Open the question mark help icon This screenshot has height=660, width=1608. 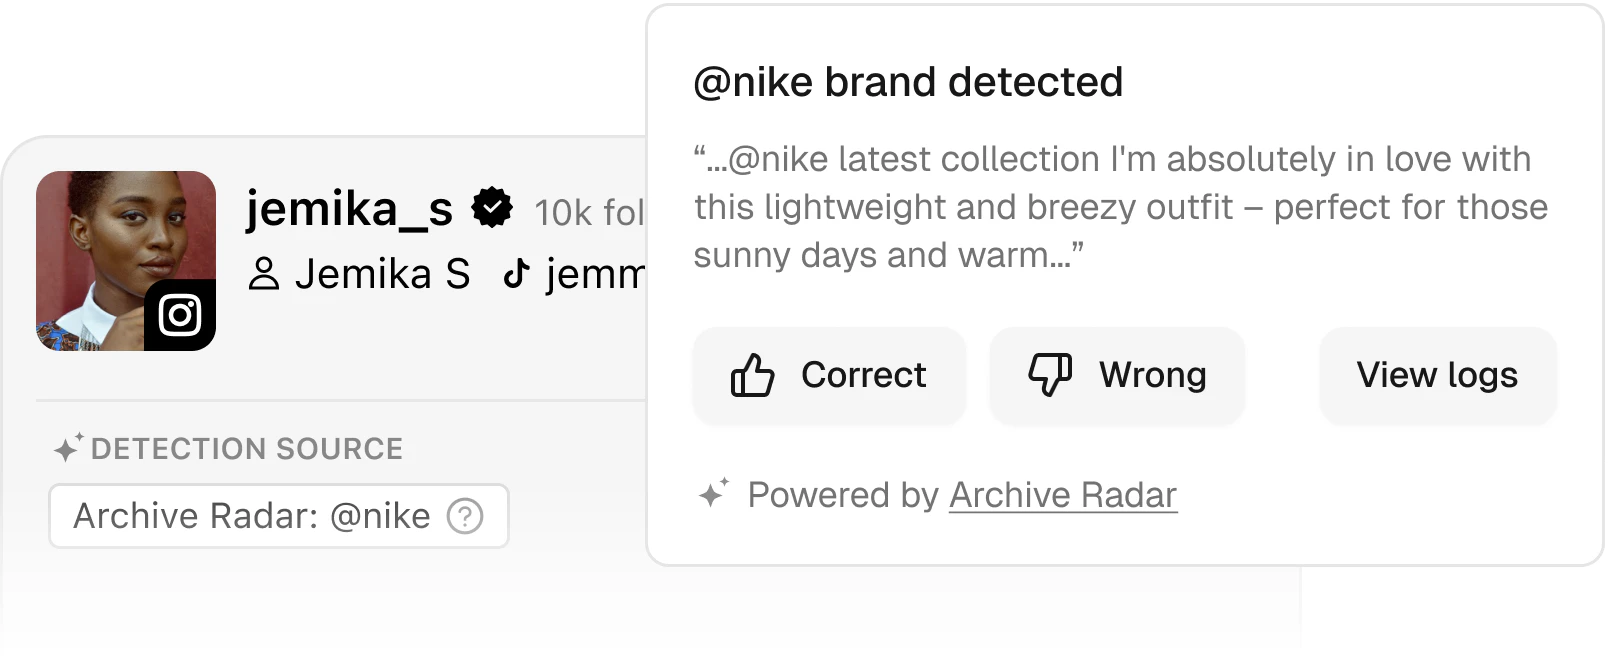[x=465, y=516]
